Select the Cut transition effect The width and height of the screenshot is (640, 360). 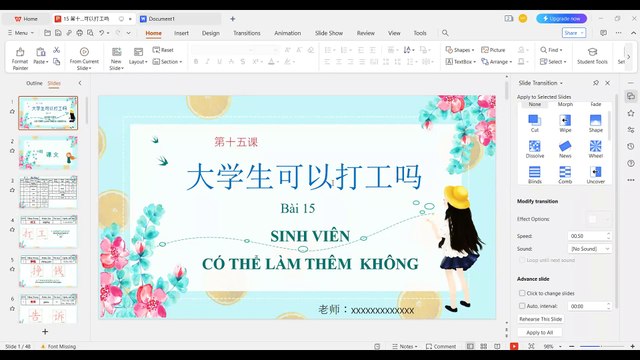pos(534,123)
